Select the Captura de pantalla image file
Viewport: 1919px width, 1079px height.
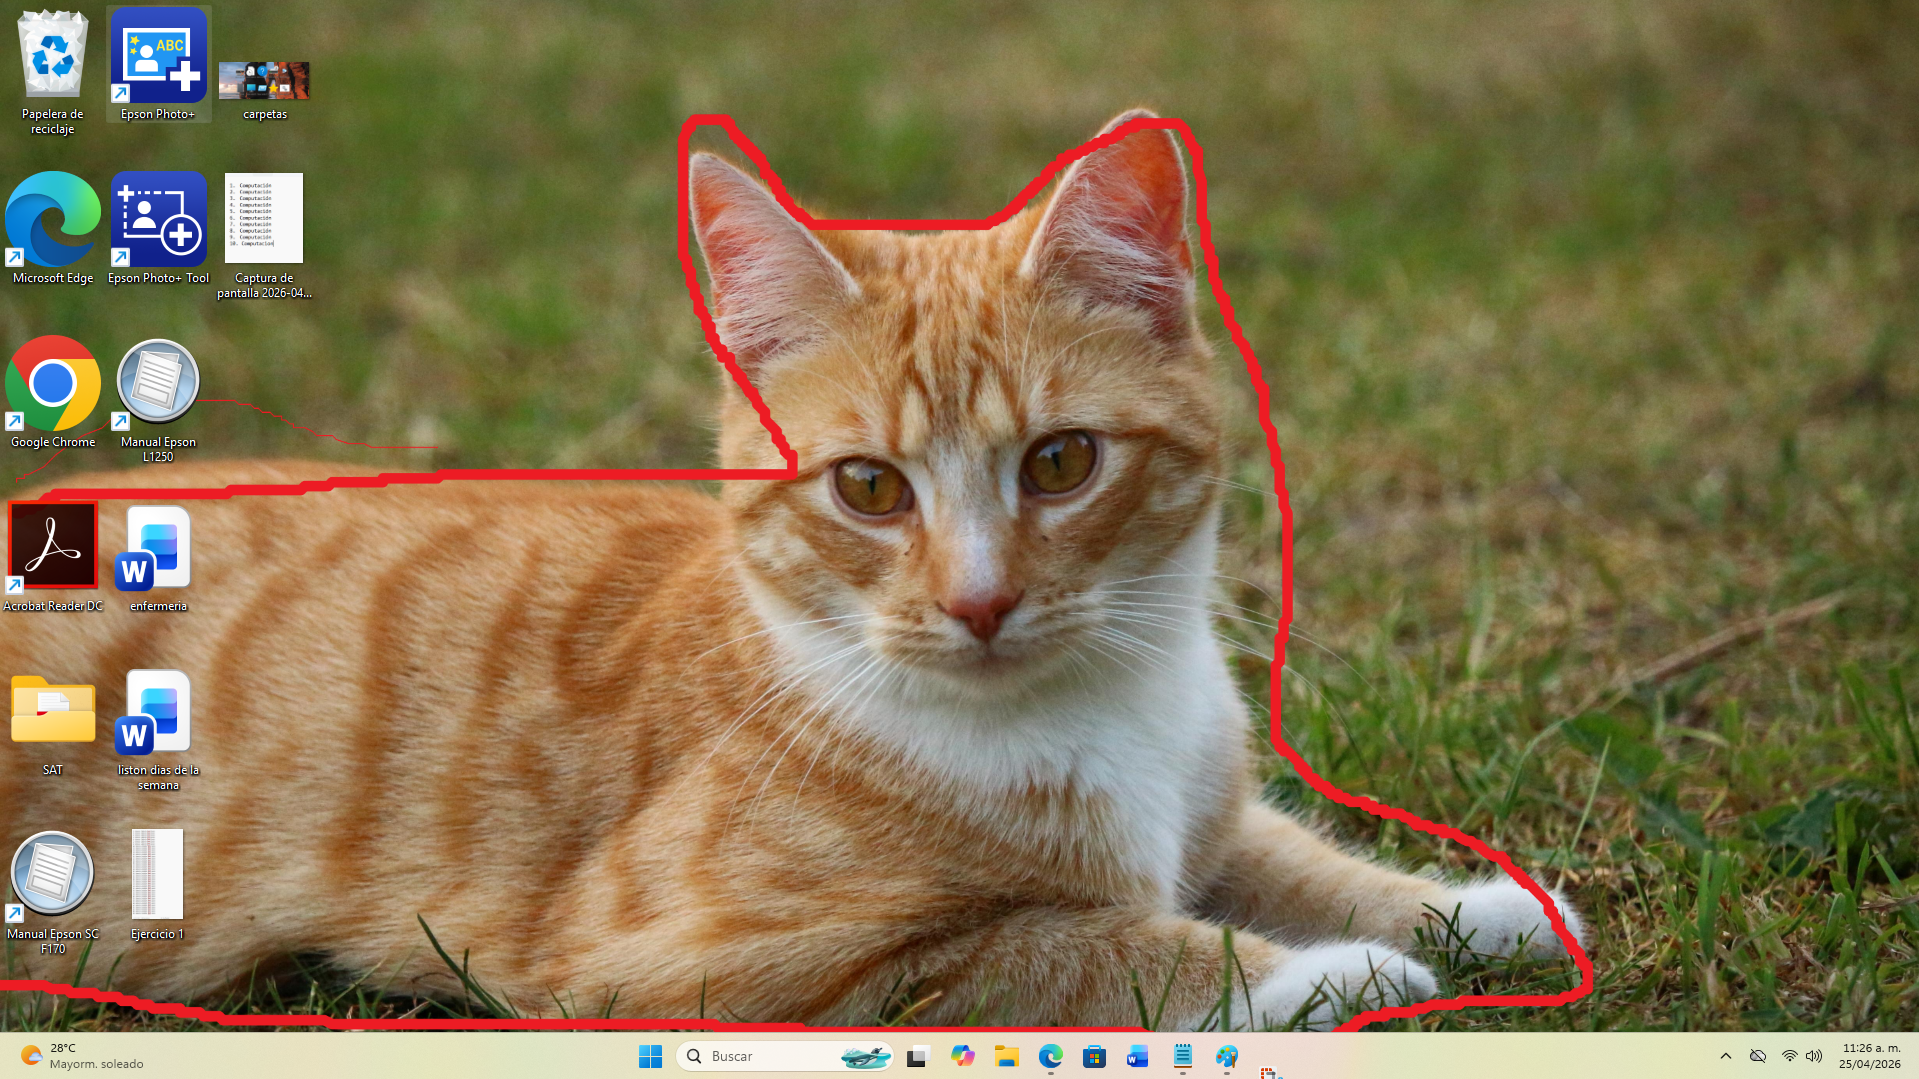point(264,218)
